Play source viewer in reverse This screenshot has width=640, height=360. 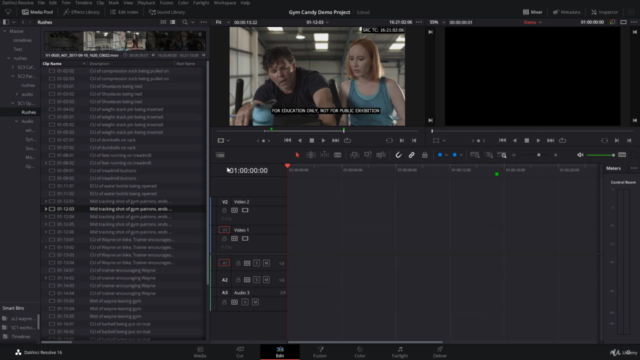tap(300, 140)
